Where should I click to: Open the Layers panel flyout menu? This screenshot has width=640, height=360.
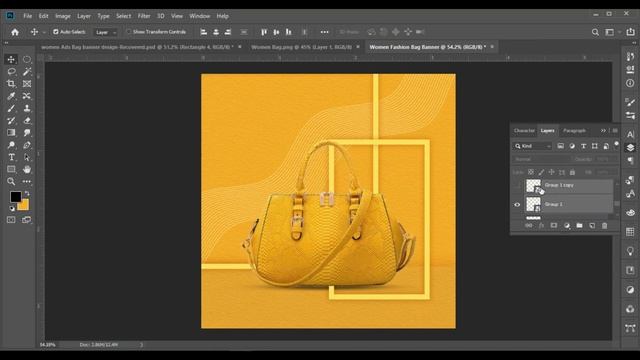(x=615, y=131)
